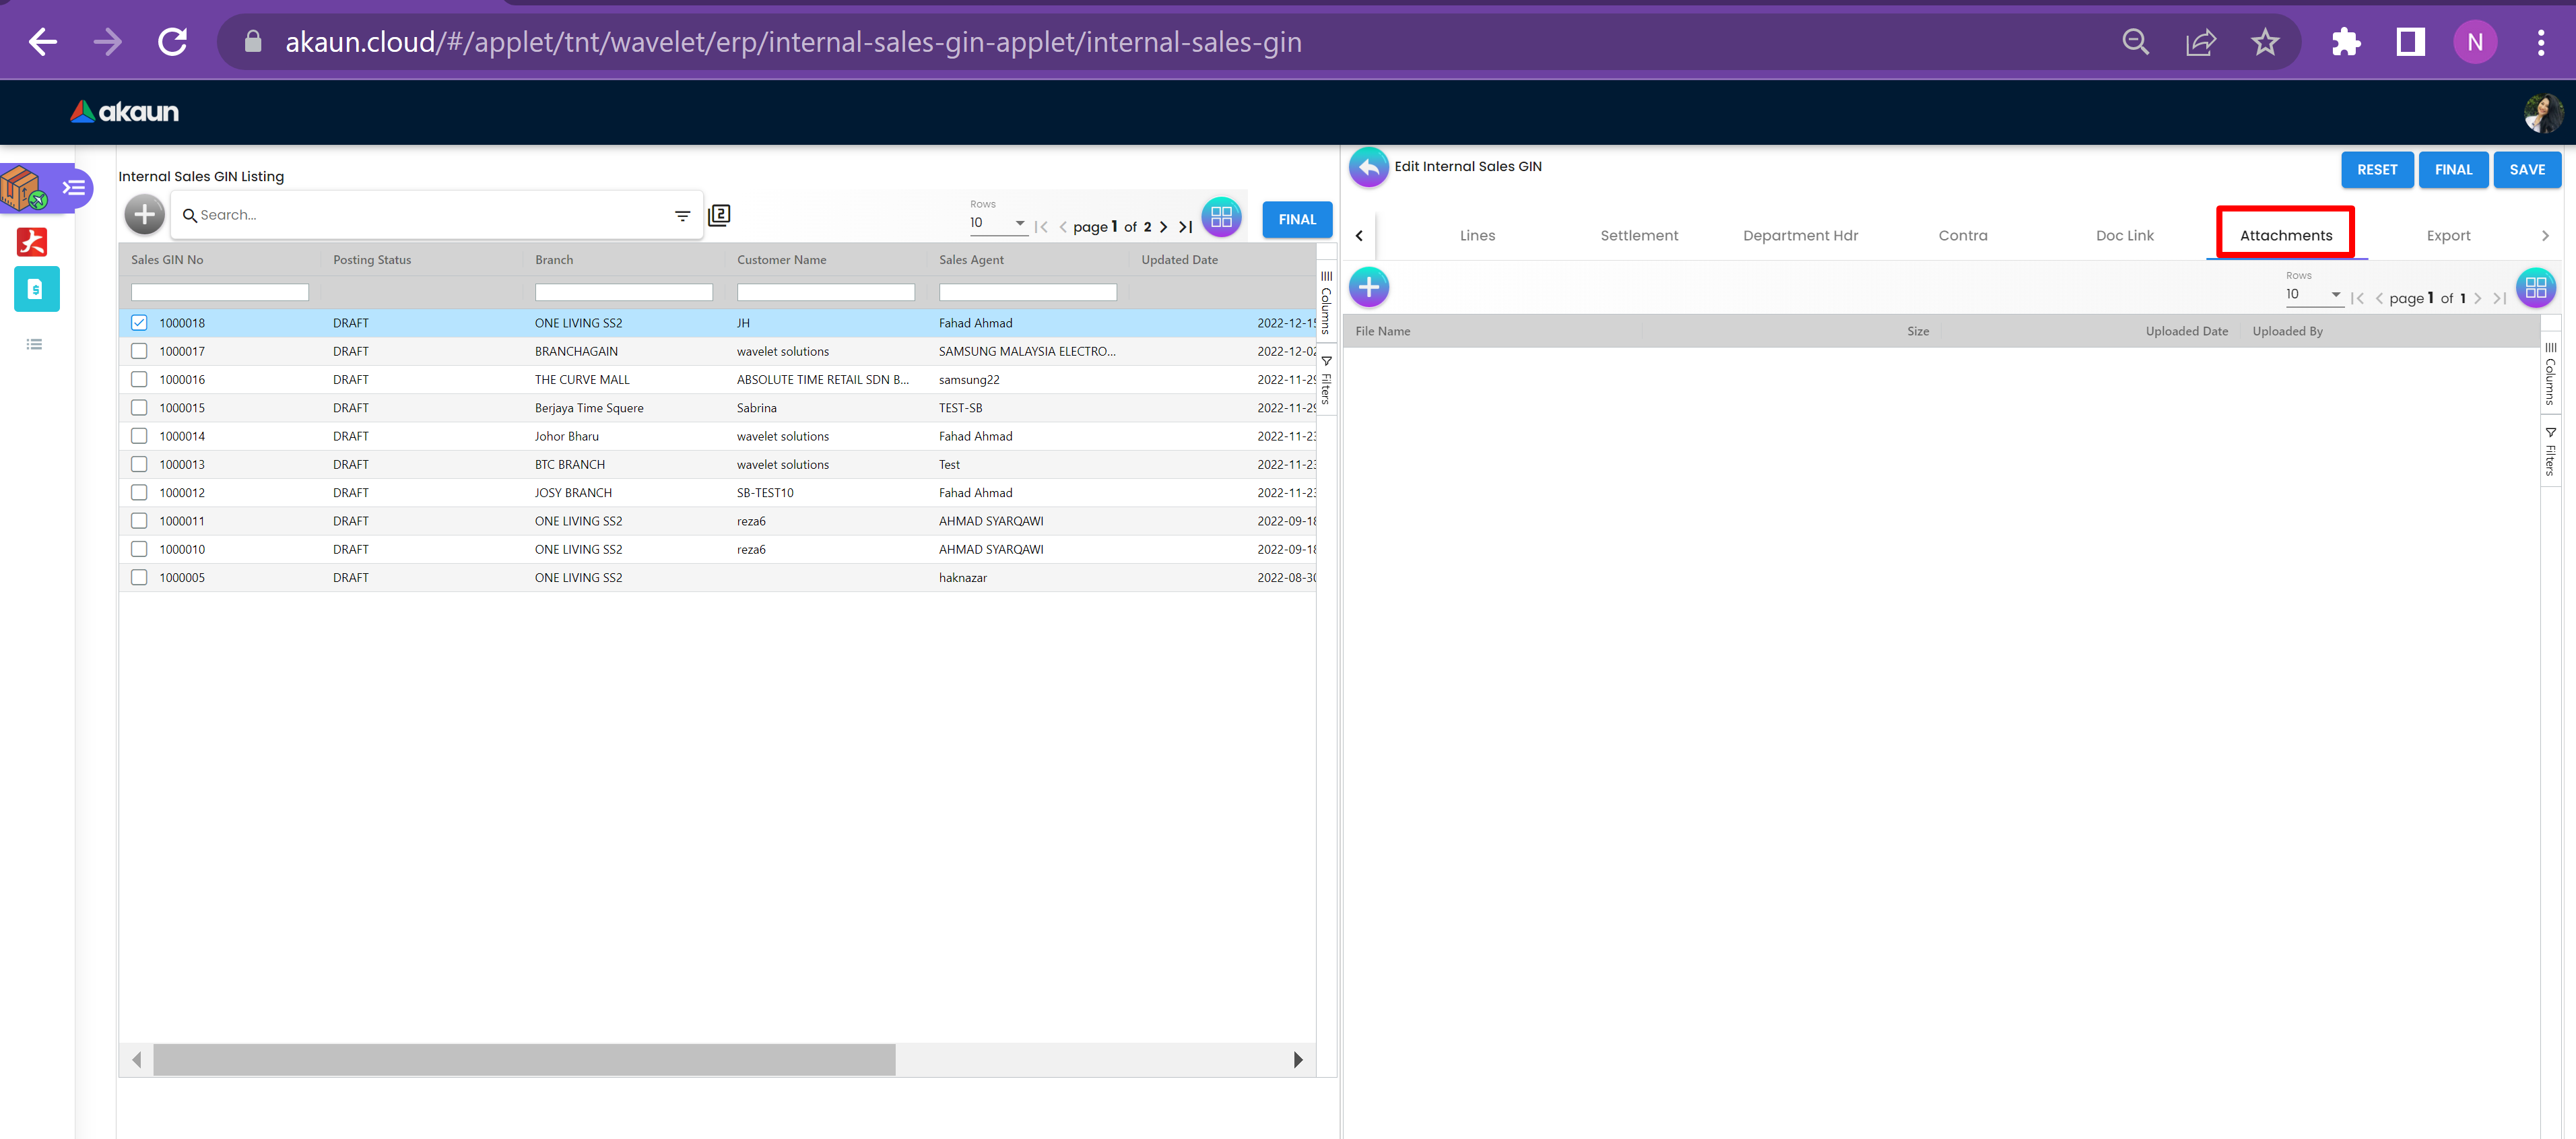Screen dimensions: 2576x1139
Task: Open the attachments Rows per page dropdown
Action: pyautogui.click(x=2313, y=295)
